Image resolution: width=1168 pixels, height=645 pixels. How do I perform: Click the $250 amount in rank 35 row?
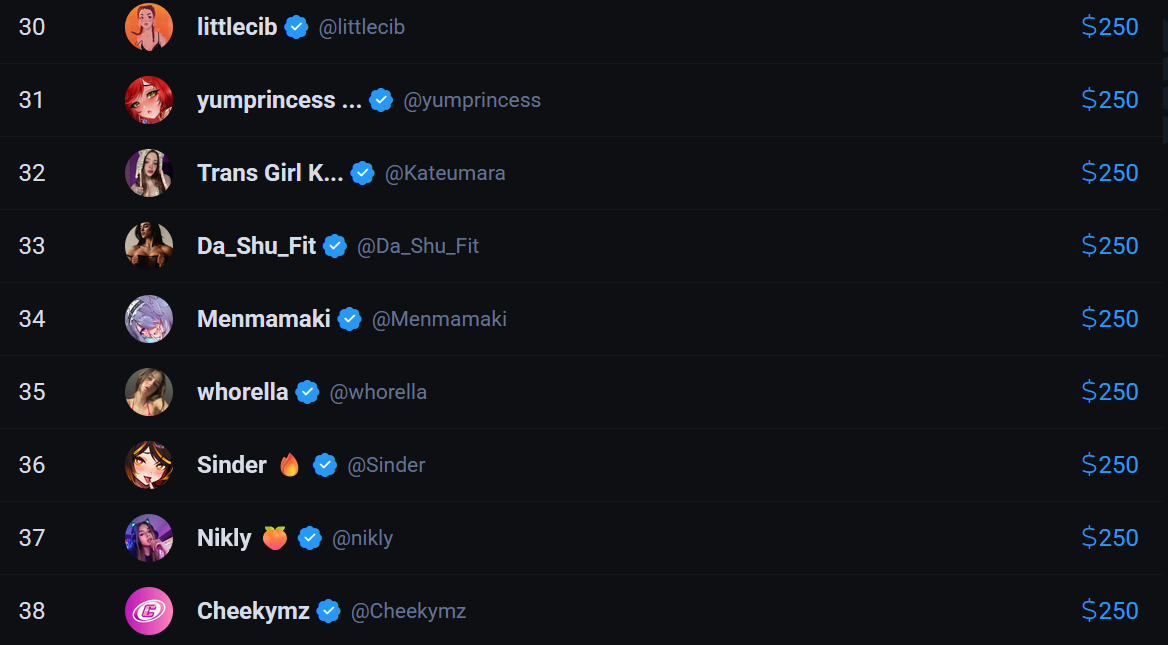(1109, 392)
